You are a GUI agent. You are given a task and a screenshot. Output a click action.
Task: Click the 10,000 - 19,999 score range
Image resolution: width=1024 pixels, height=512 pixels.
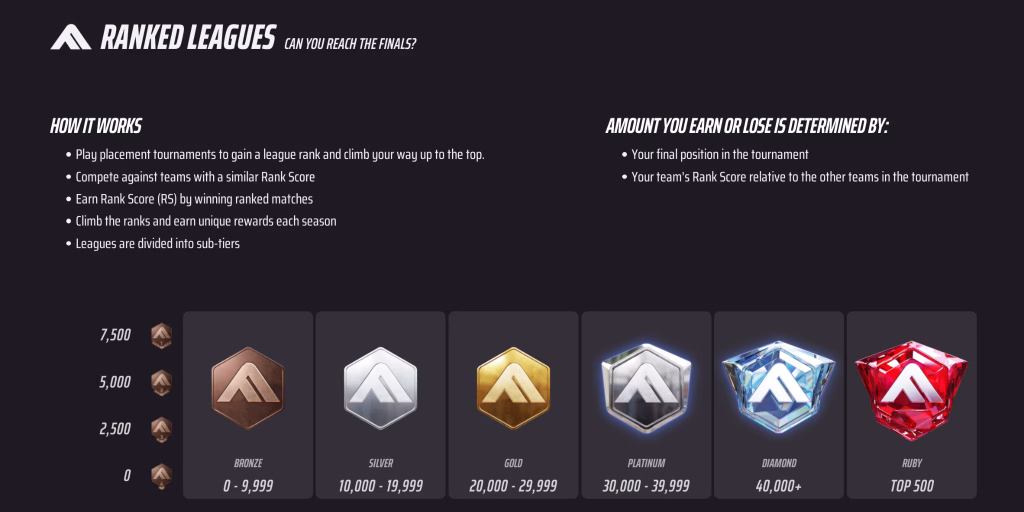(381, 486)
